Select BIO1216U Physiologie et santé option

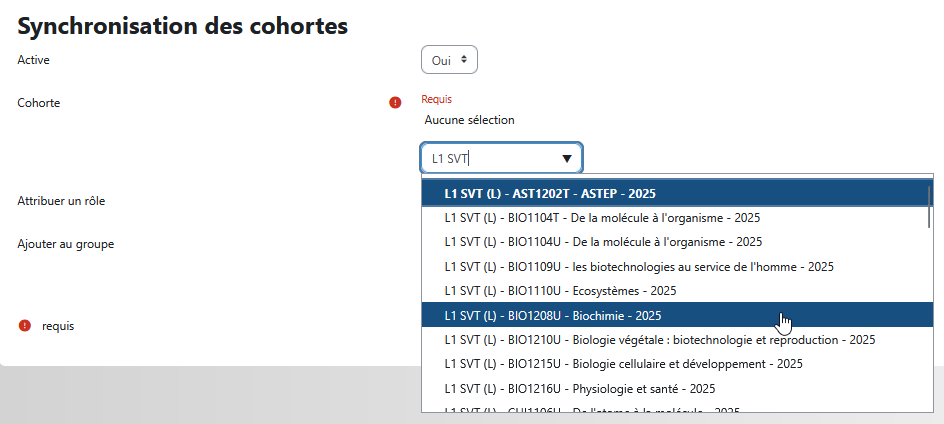pos(674,388)
